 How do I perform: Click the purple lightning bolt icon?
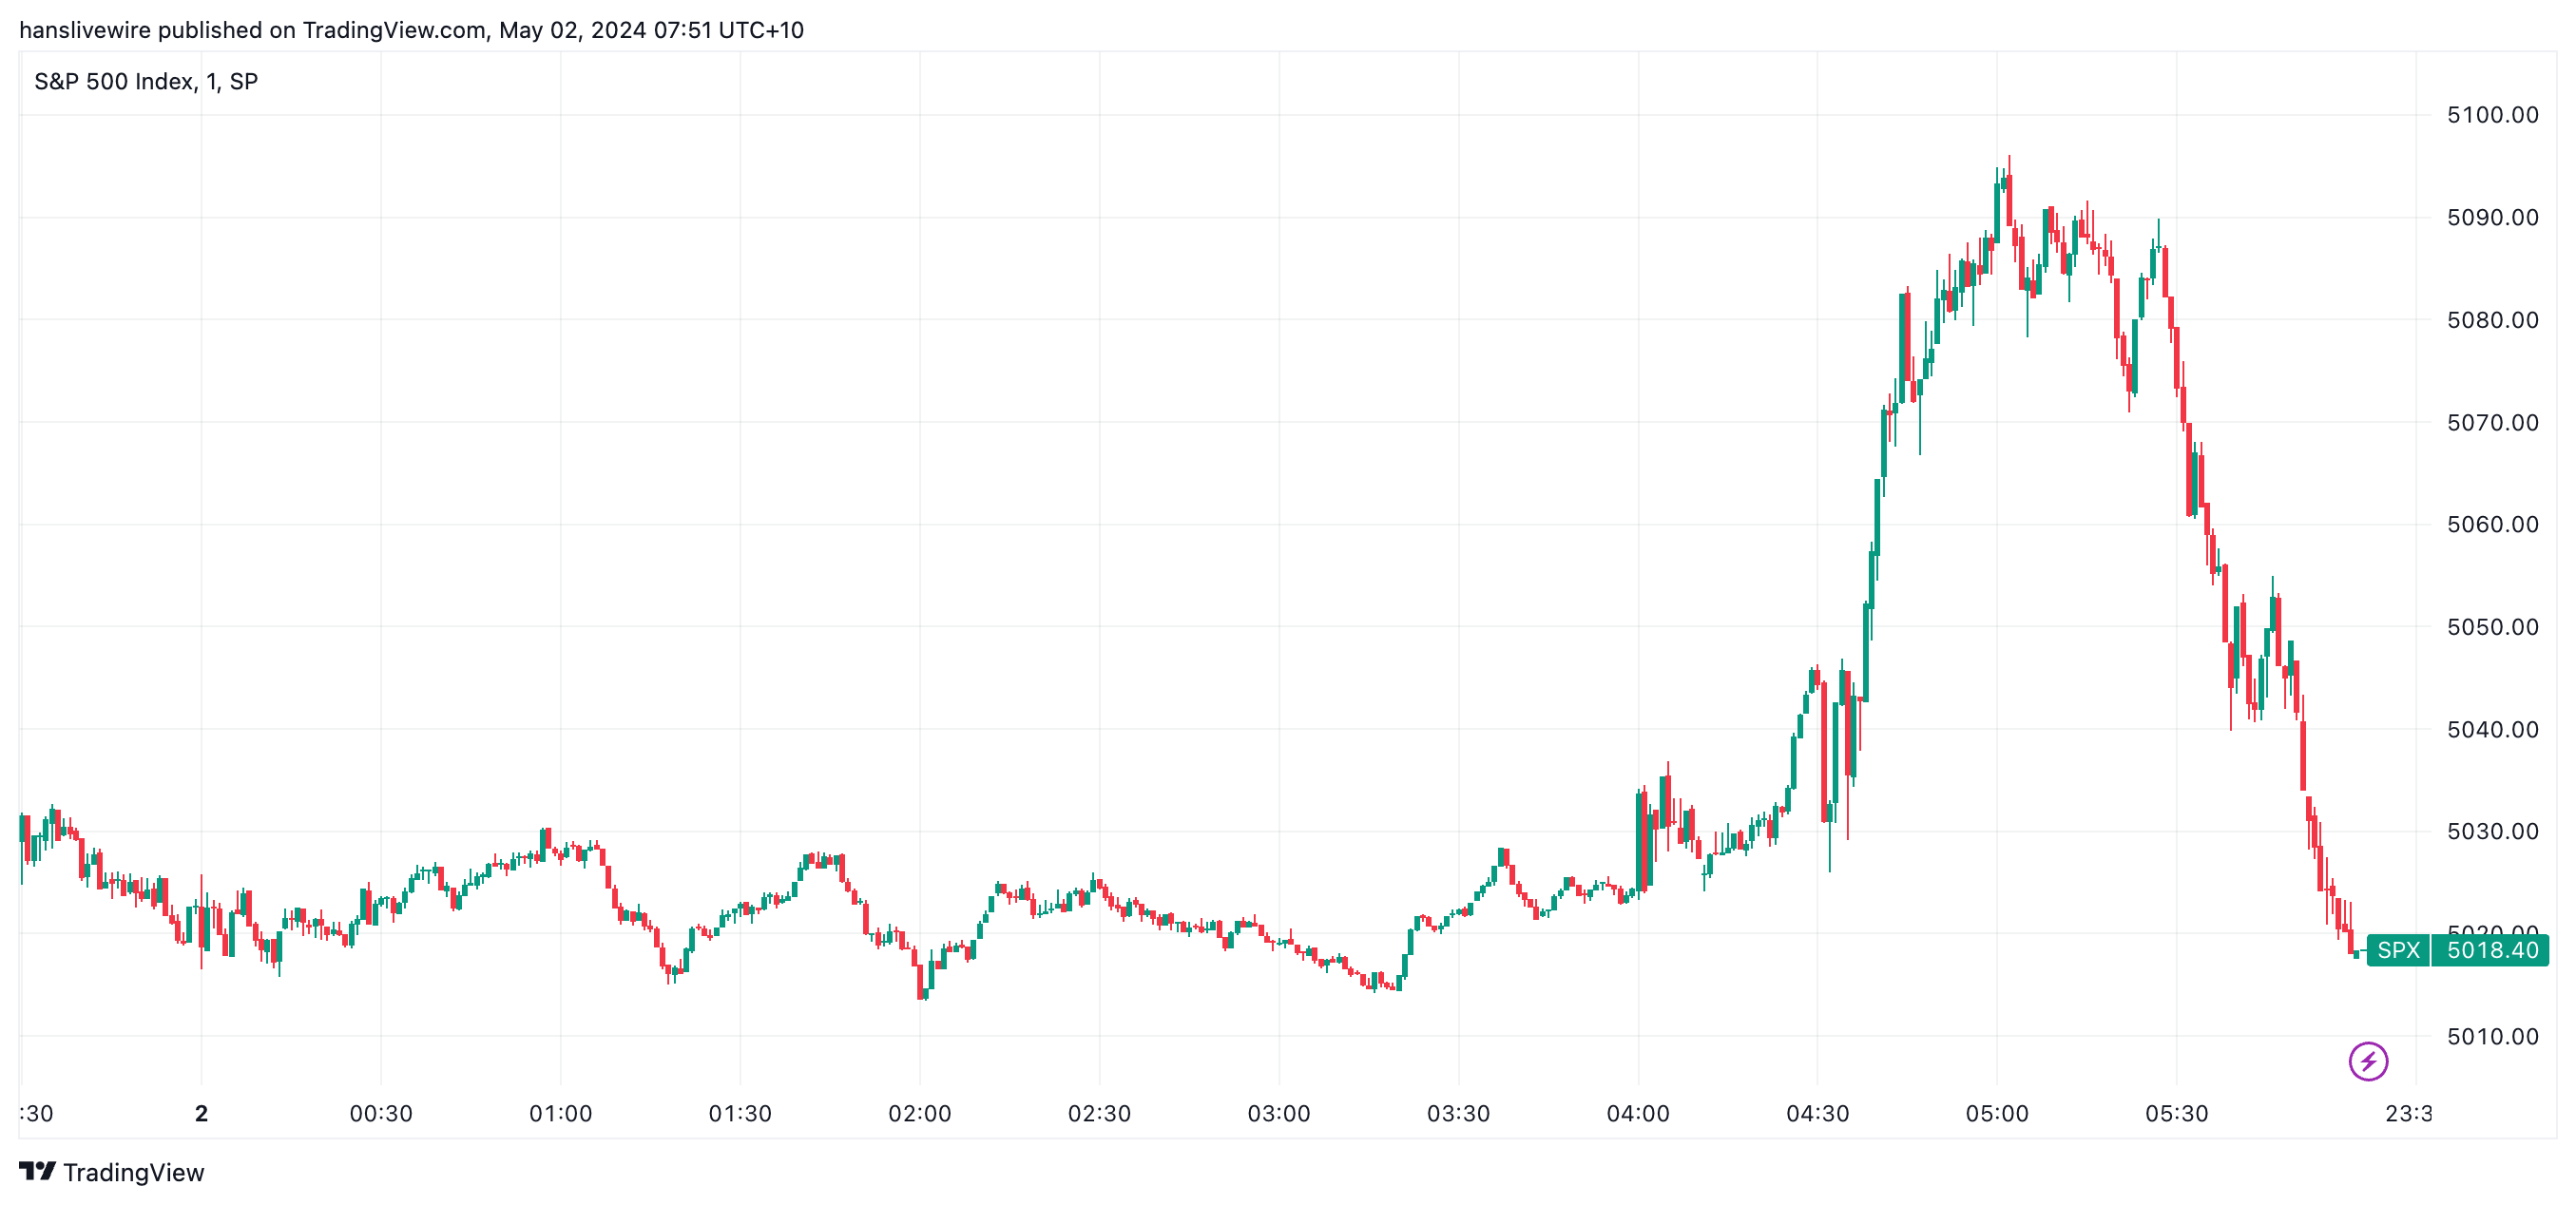(x=2367, y=1061)
